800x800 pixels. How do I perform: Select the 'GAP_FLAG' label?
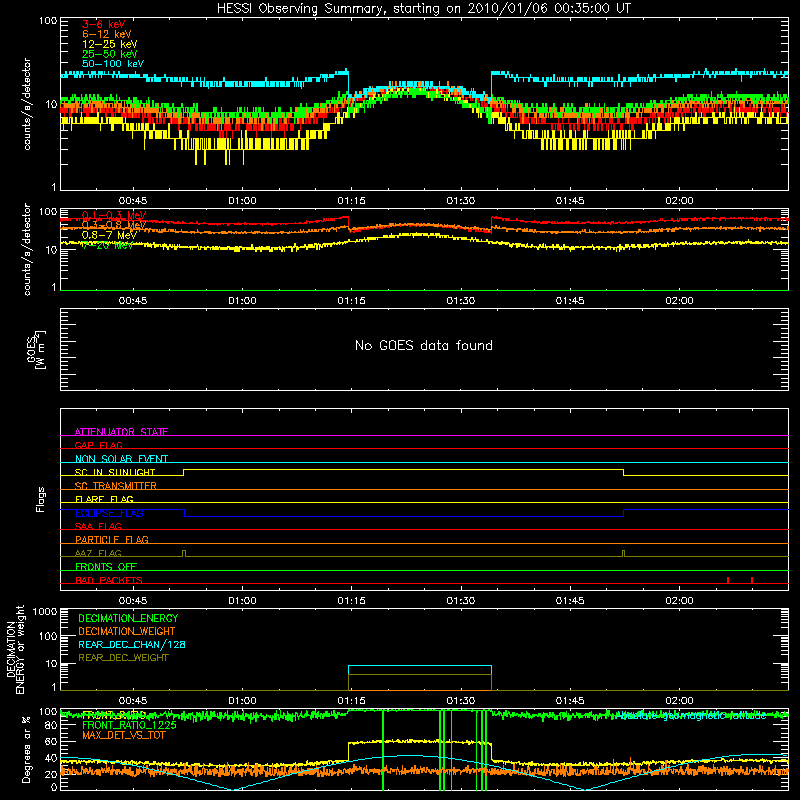(98, 445)
